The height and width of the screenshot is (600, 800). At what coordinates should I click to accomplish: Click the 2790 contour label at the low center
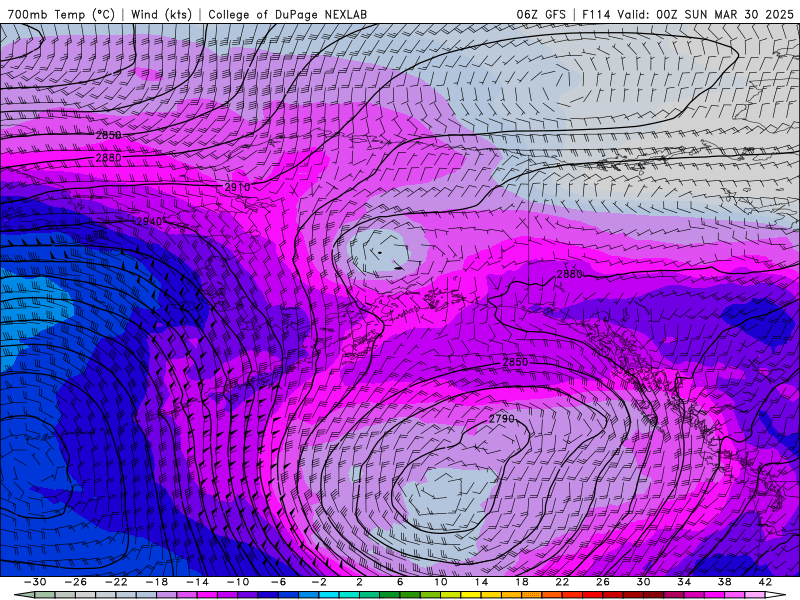pyautogui.click(x=502, y=418)
